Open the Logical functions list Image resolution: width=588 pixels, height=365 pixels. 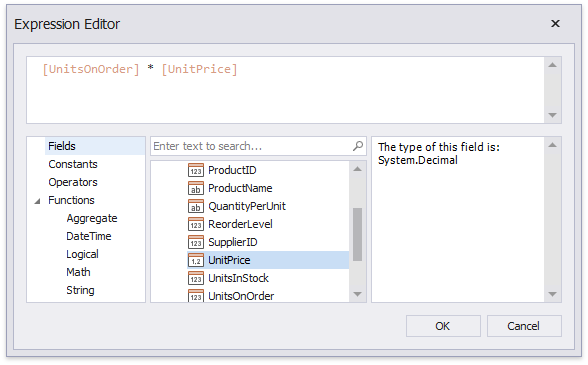pyautogui.click(x=82, y=254)
